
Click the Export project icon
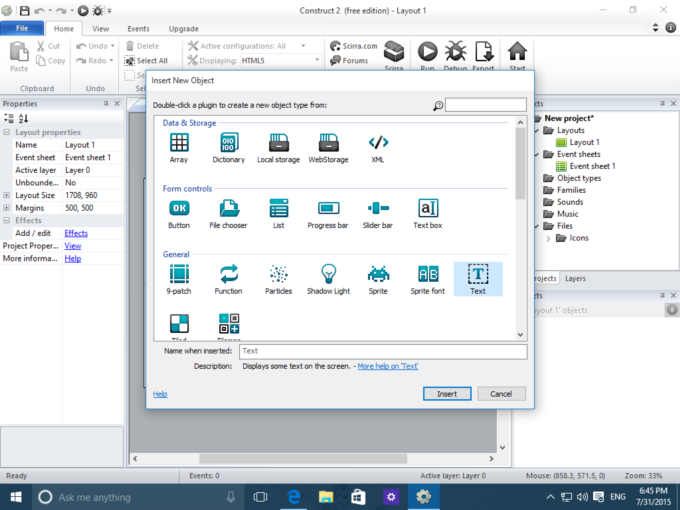(484, 52)
